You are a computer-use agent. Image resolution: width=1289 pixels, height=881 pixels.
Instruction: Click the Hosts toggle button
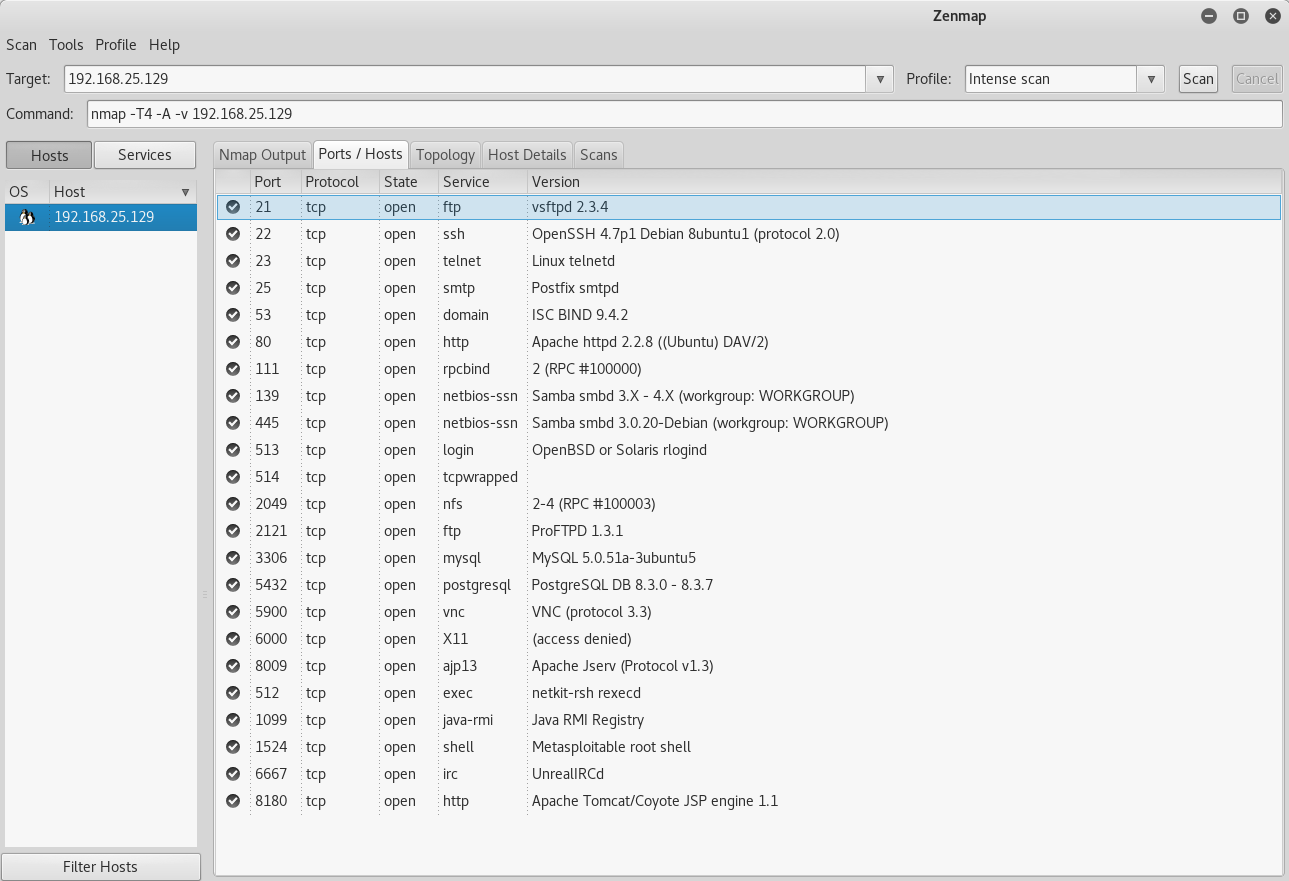click(49, 155)
